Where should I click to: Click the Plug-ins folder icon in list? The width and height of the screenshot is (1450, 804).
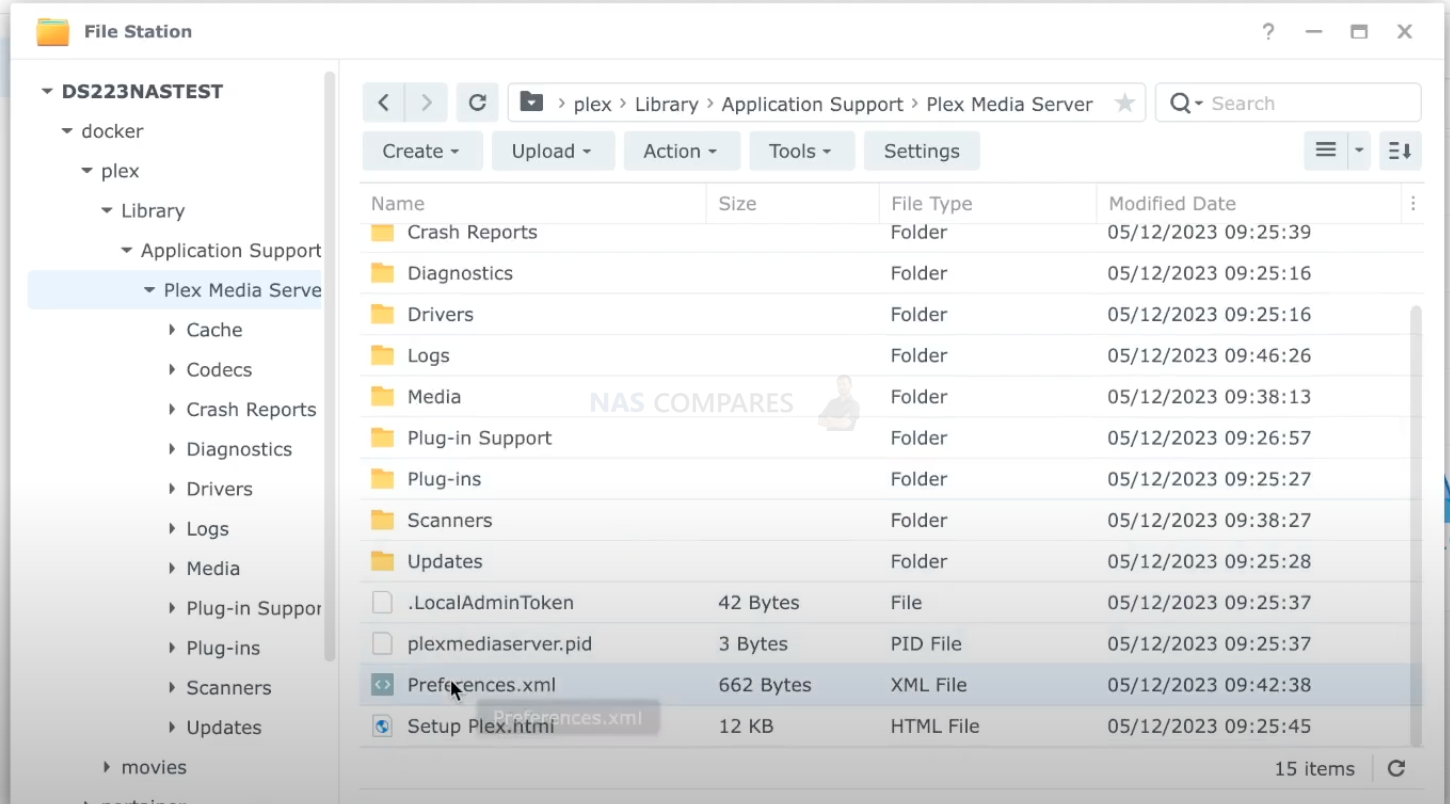click(382, 479)
